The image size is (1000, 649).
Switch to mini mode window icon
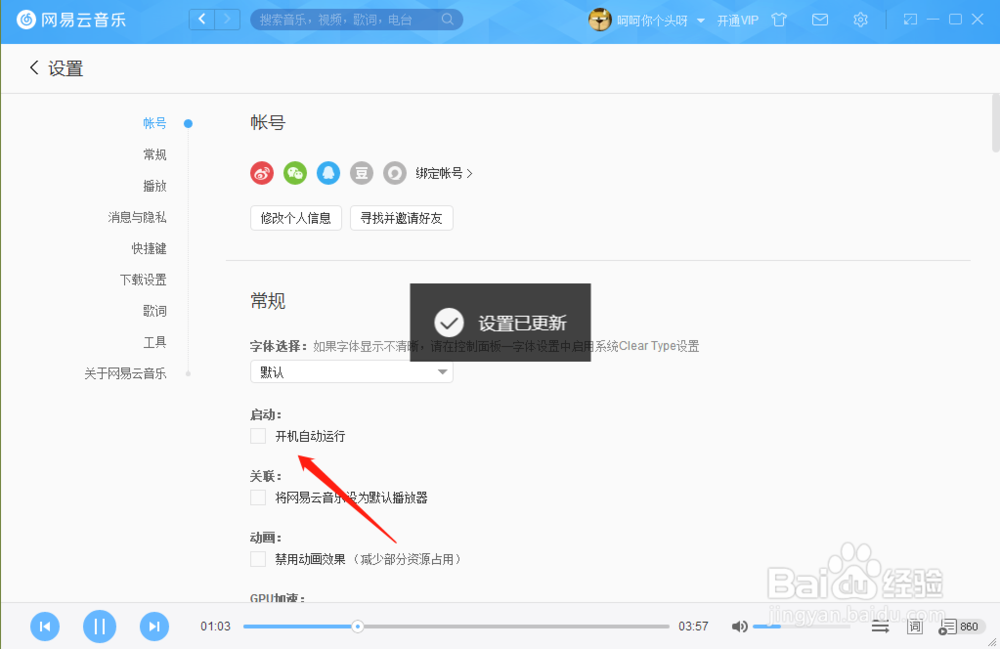point(910,20)
